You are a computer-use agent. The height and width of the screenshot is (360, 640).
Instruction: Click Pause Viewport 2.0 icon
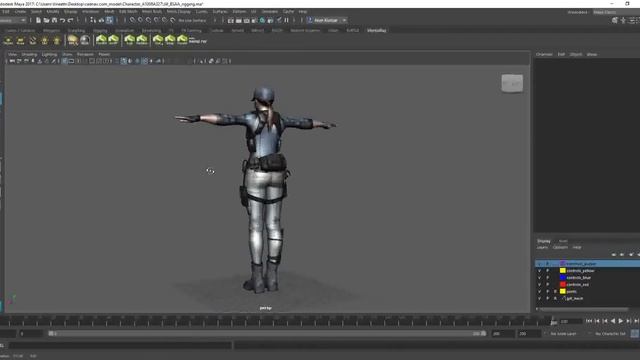click(287, 20)
